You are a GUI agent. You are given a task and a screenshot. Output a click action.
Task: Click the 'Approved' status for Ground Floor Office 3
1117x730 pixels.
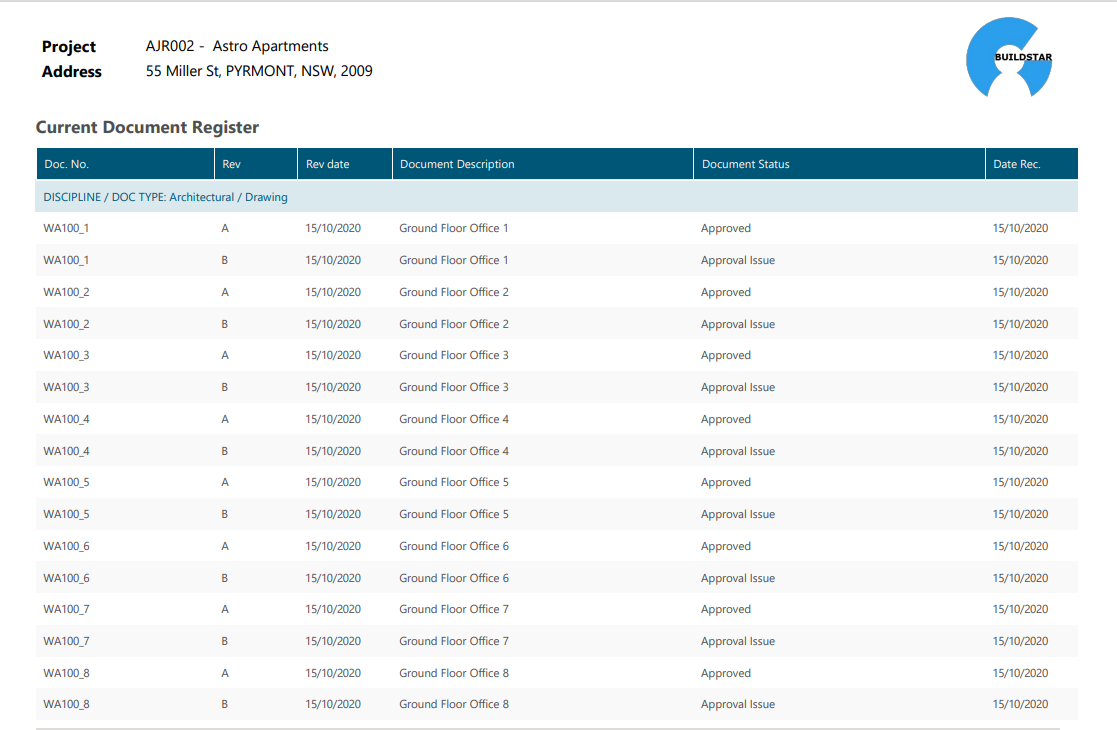(726, 356)
